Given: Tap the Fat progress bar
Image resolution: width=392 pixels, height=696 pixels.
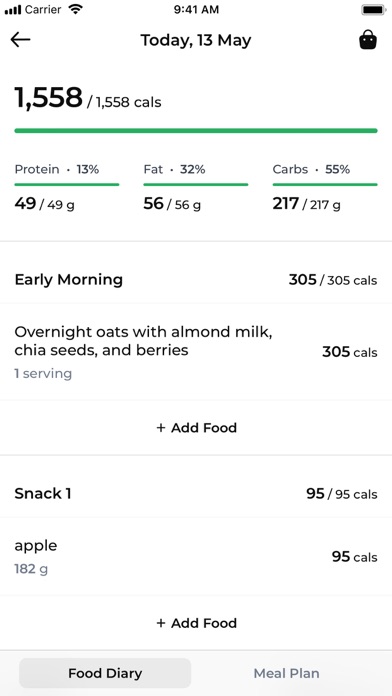Looking at the screenshot, I should click(196, 184).
